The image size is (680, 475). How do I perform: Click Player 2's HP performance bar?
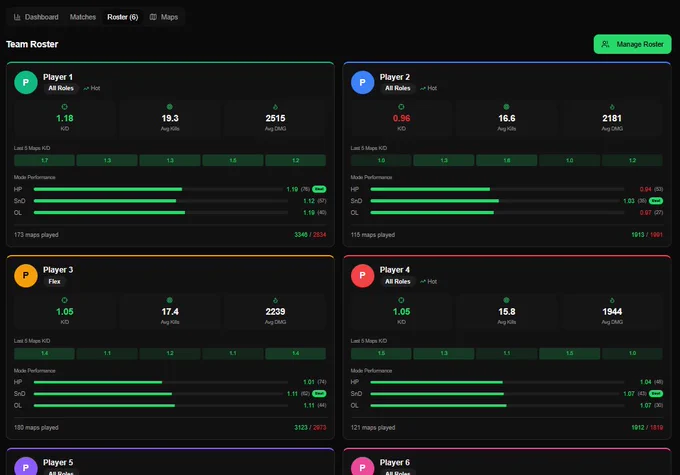point(497,189)
